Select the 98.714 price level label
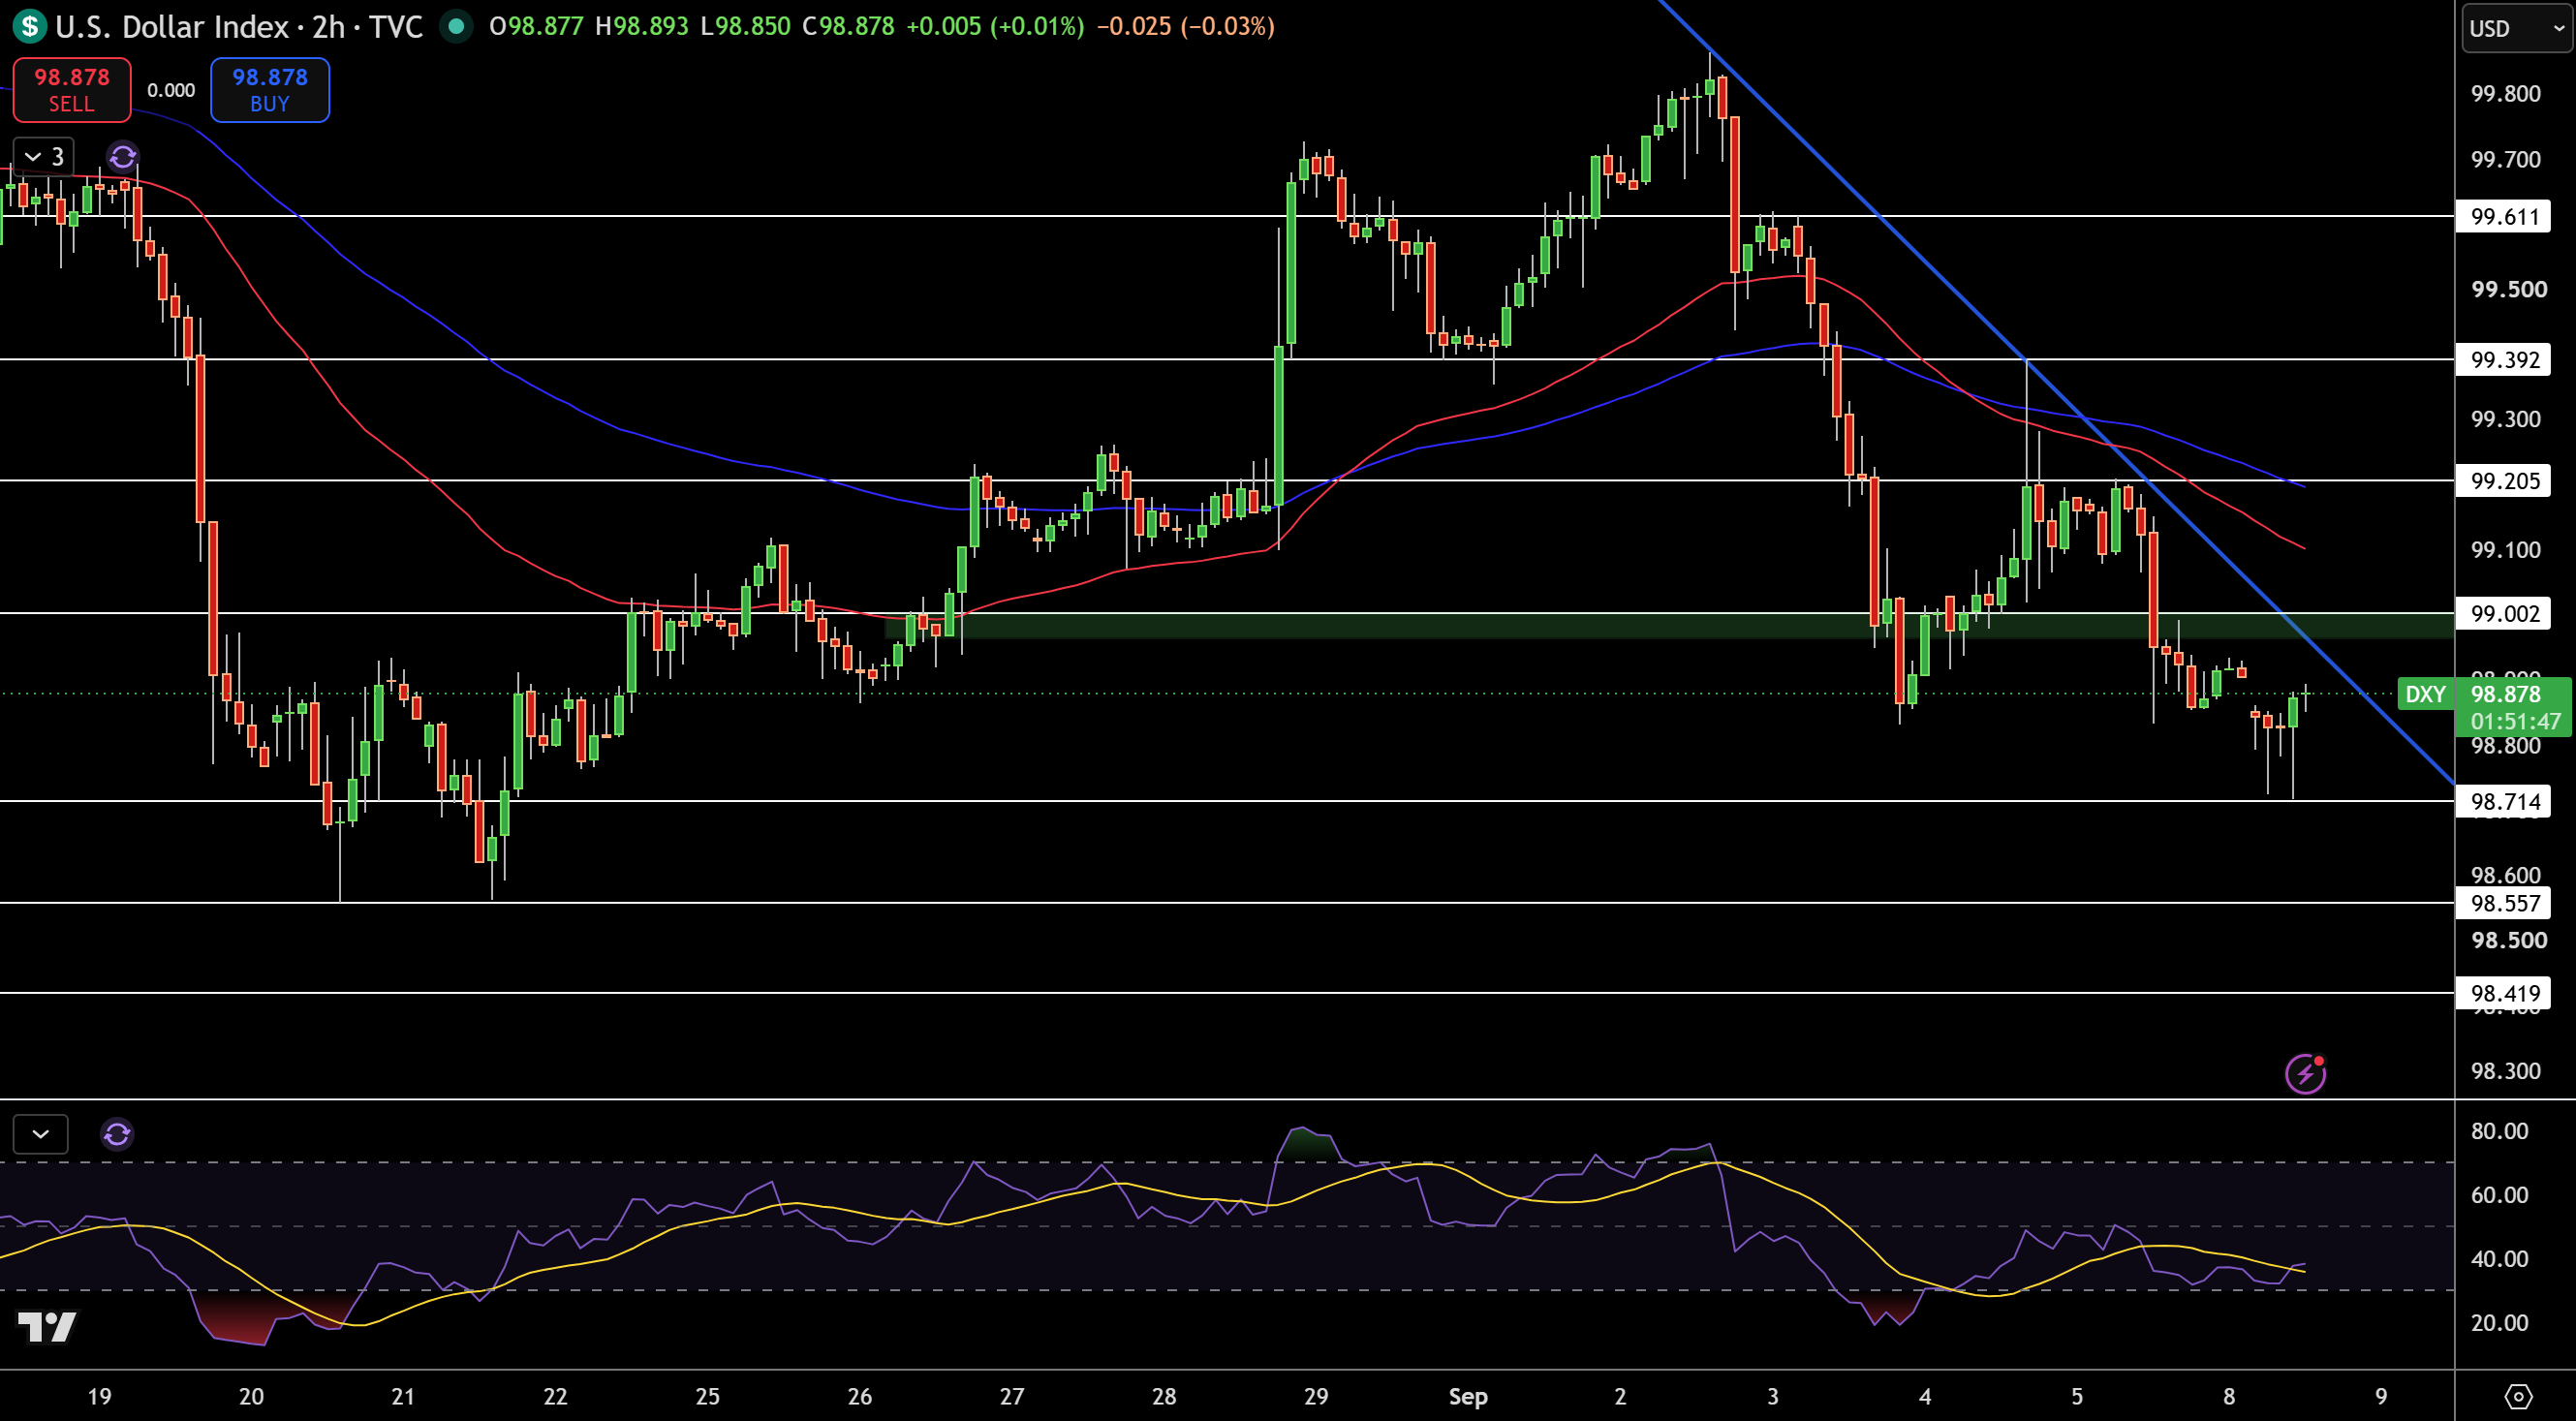The image size is (2576, 1421). tap(2503, 801)
